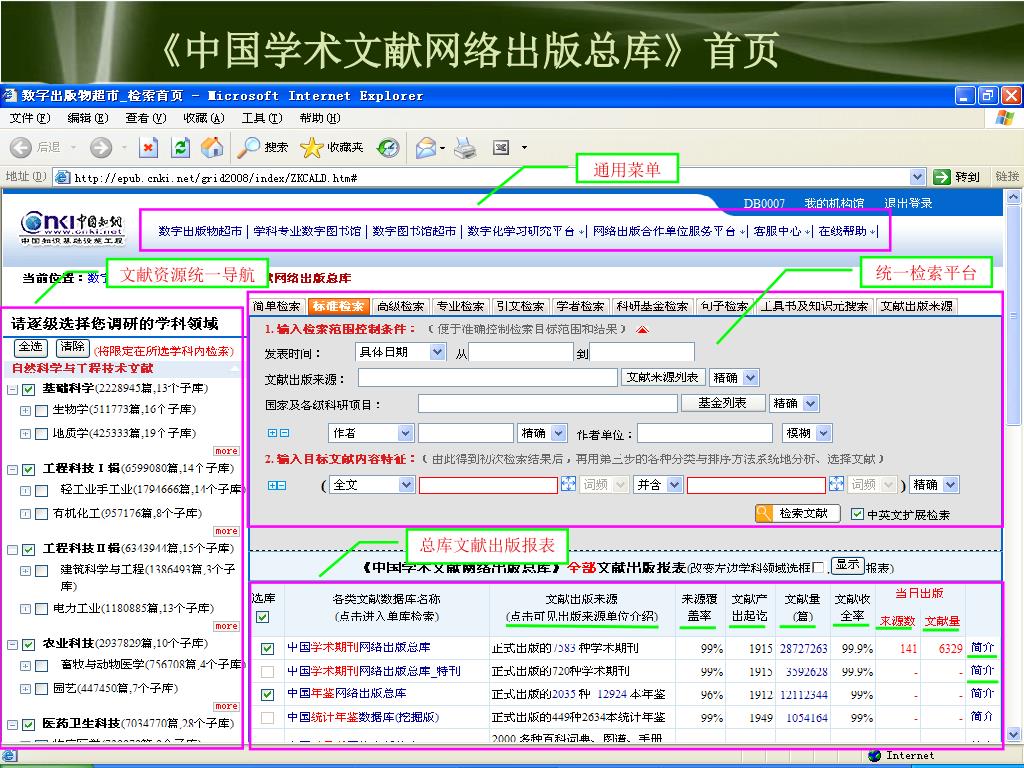1024x768 pixels.
Task: Click the expand icon after second red input
Action: coord(836,484)
